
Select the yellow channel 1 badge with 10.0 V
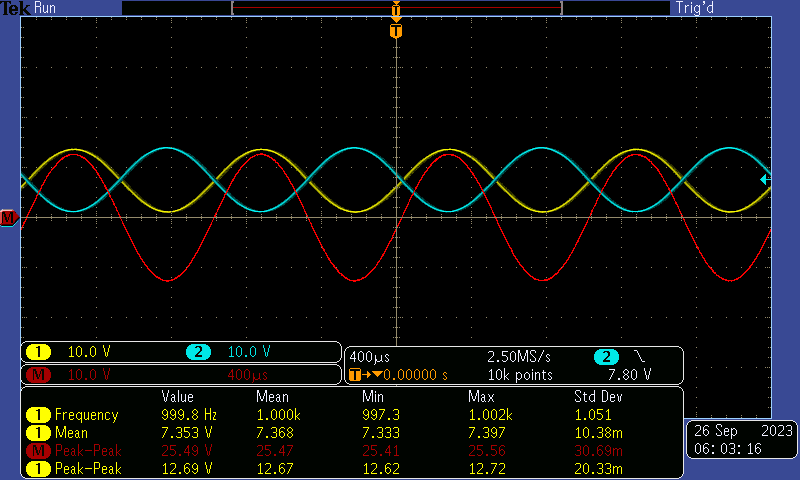click(x=38, y=352)
